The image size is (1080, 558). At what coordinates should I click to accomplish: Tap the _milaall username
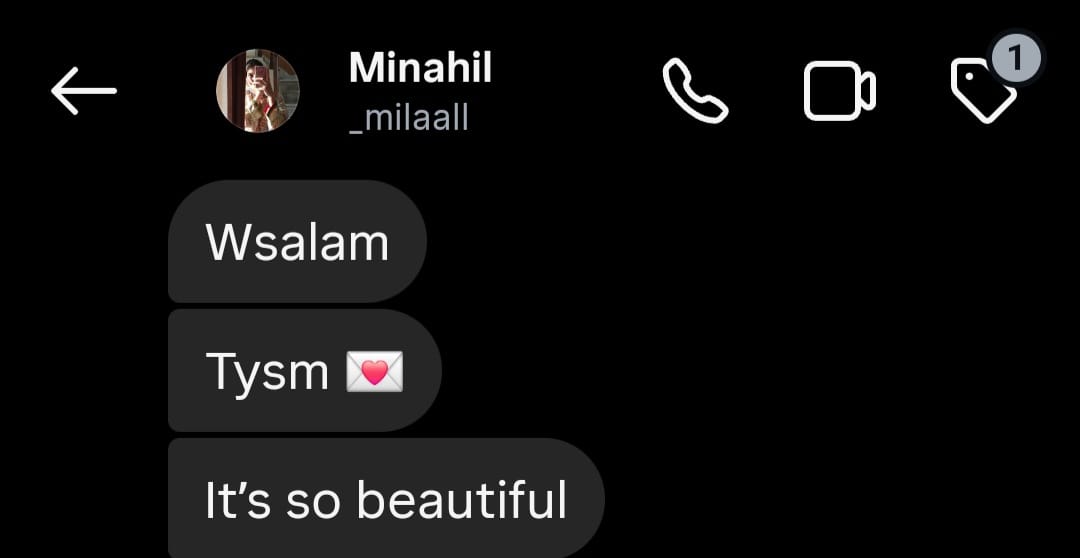408,118
